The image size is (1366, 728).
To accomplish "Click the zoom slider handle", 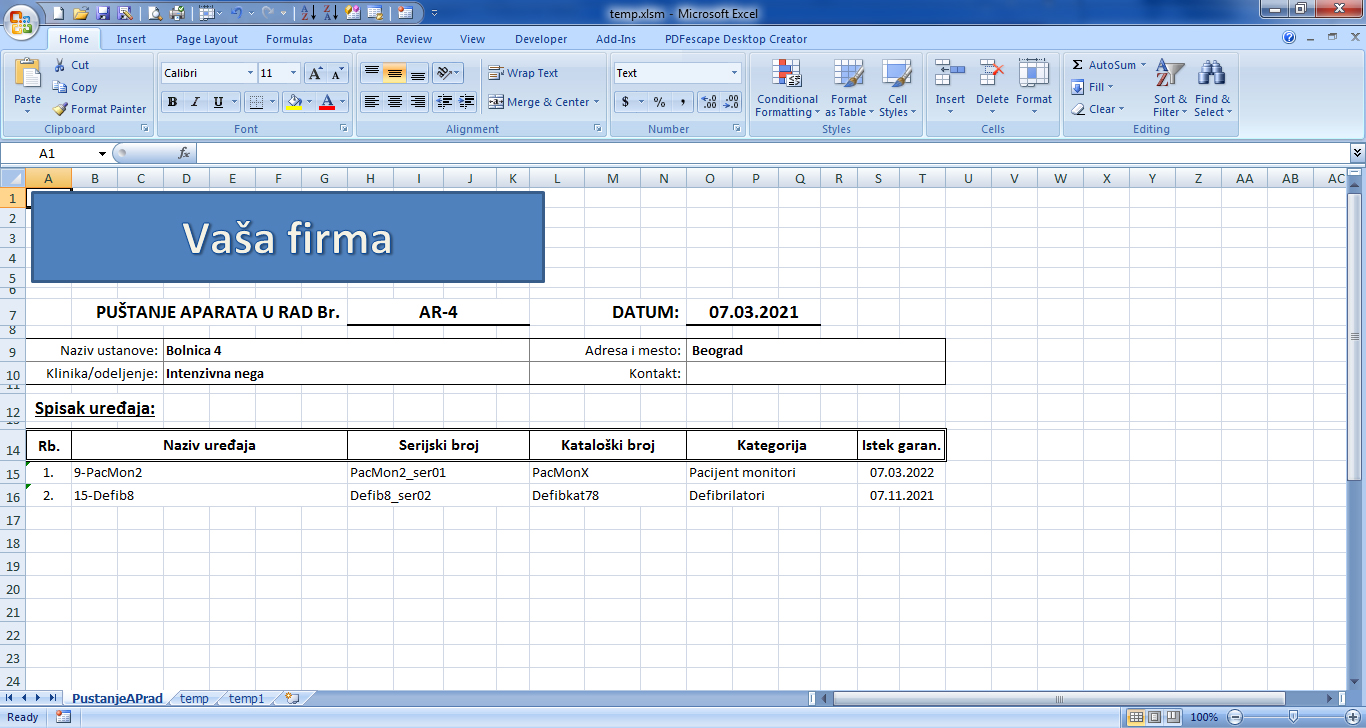I will [1293, 717].
